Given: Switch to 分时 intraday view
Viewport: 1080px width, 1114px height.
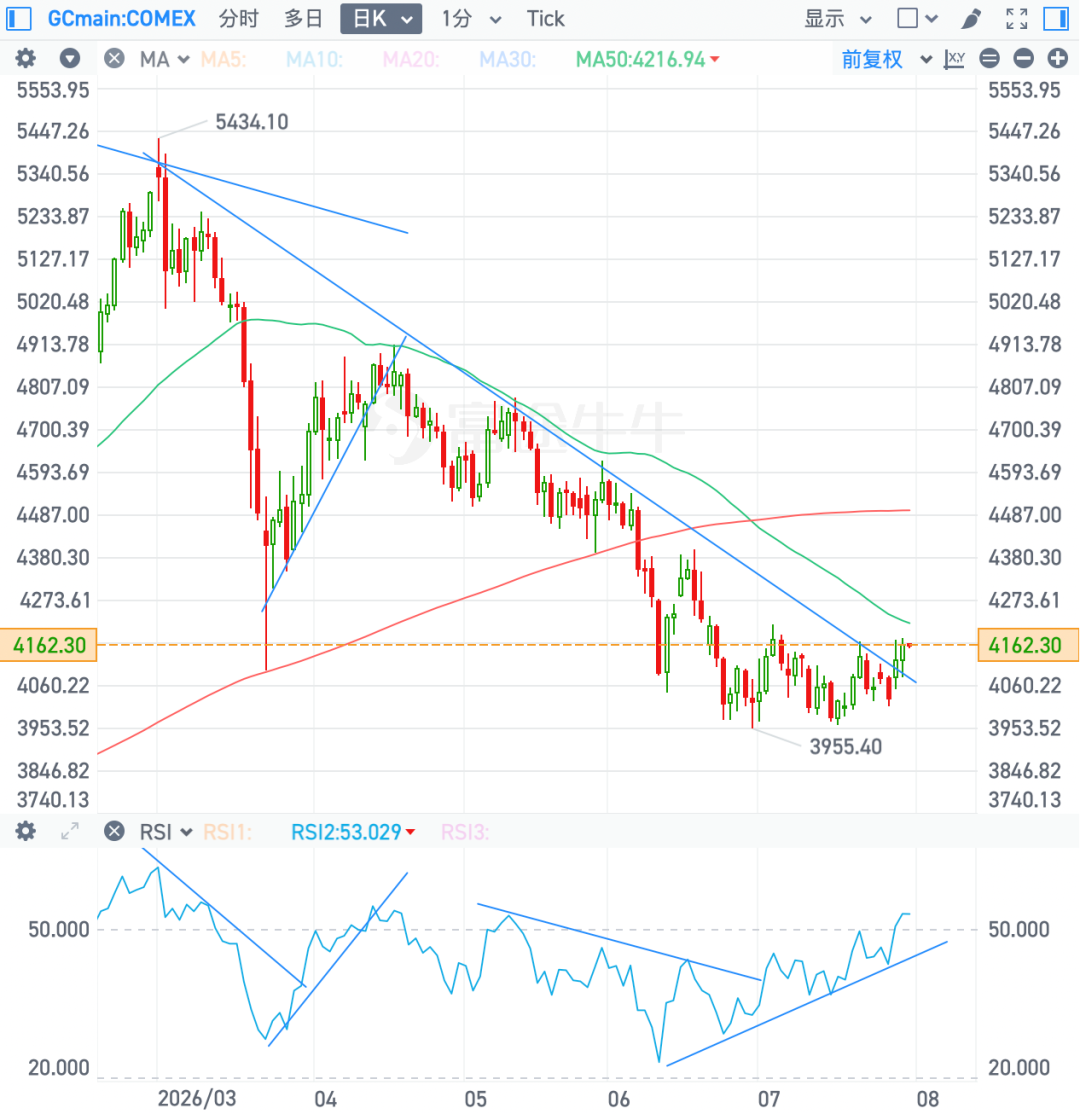Looking at the screenshot, I should tap(239, 18).
